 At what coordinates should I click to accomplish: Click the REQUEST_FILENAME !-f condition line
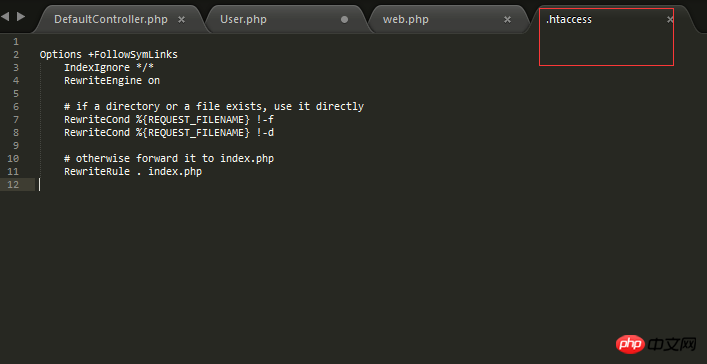pyautogui.click(x=169, y=120)
